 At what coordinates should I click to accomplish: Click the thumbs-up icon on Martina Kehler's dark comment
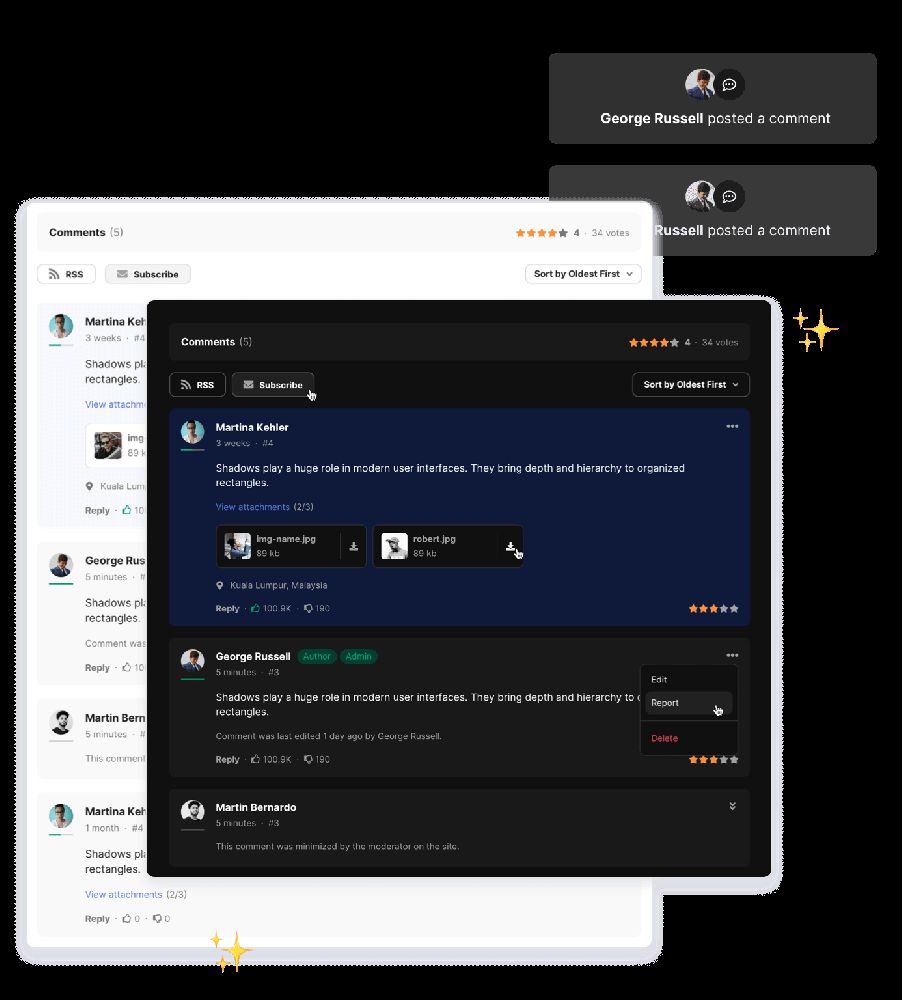coord(255,608)
